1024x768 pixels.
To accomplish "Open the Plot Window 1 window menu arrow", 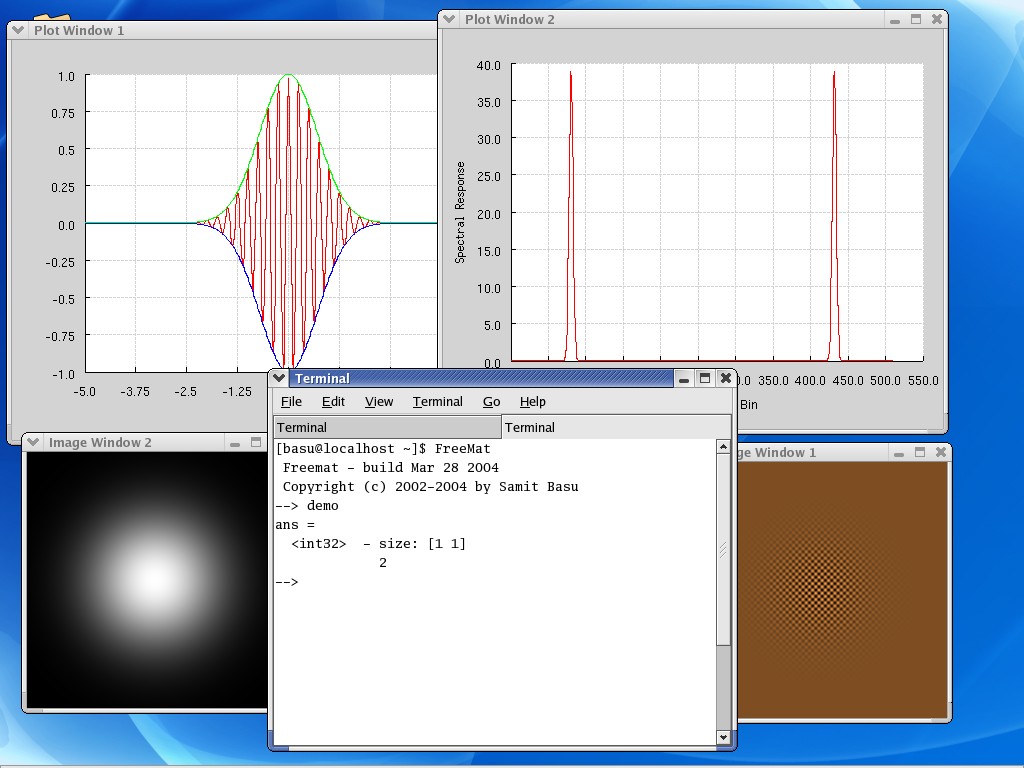I will pyautogui.click(x=18, y=30).
